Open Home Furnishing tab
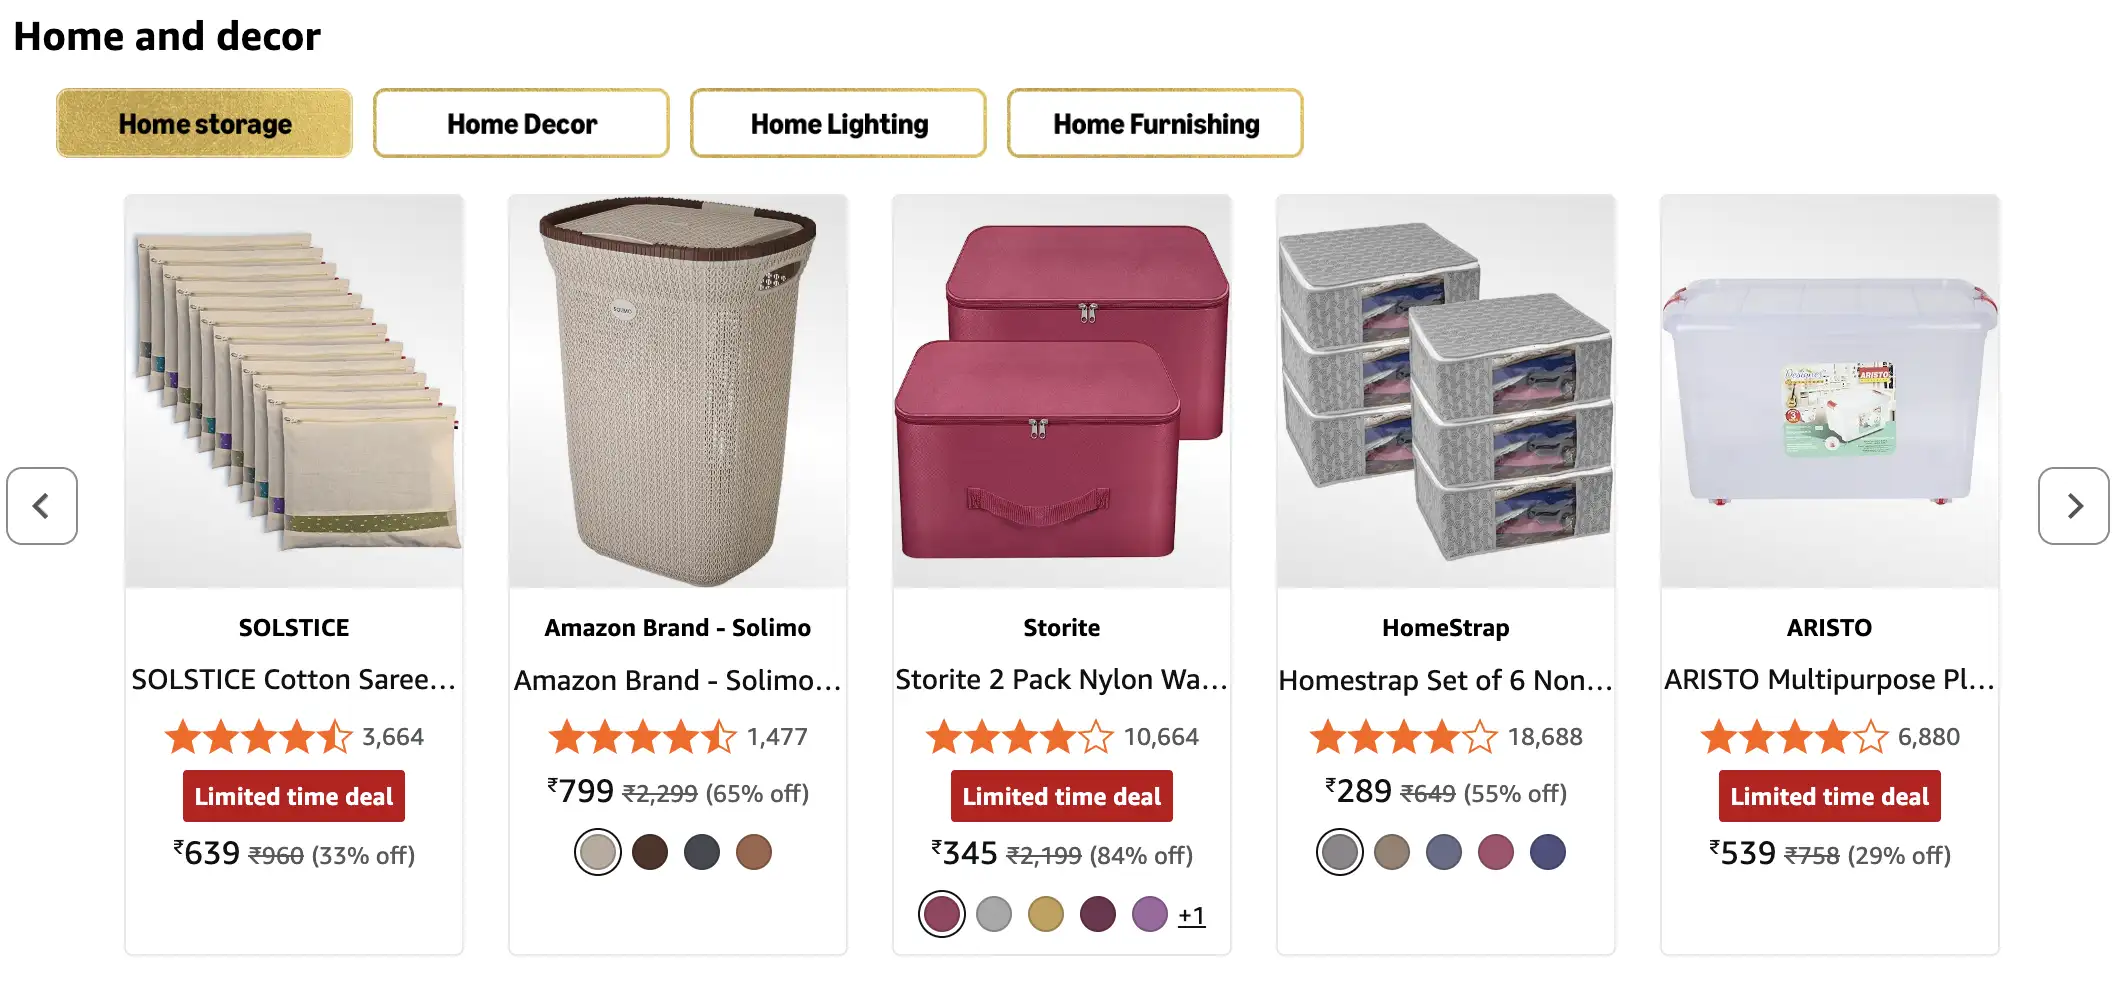The image size is (2118, 984). [1155, 124]
